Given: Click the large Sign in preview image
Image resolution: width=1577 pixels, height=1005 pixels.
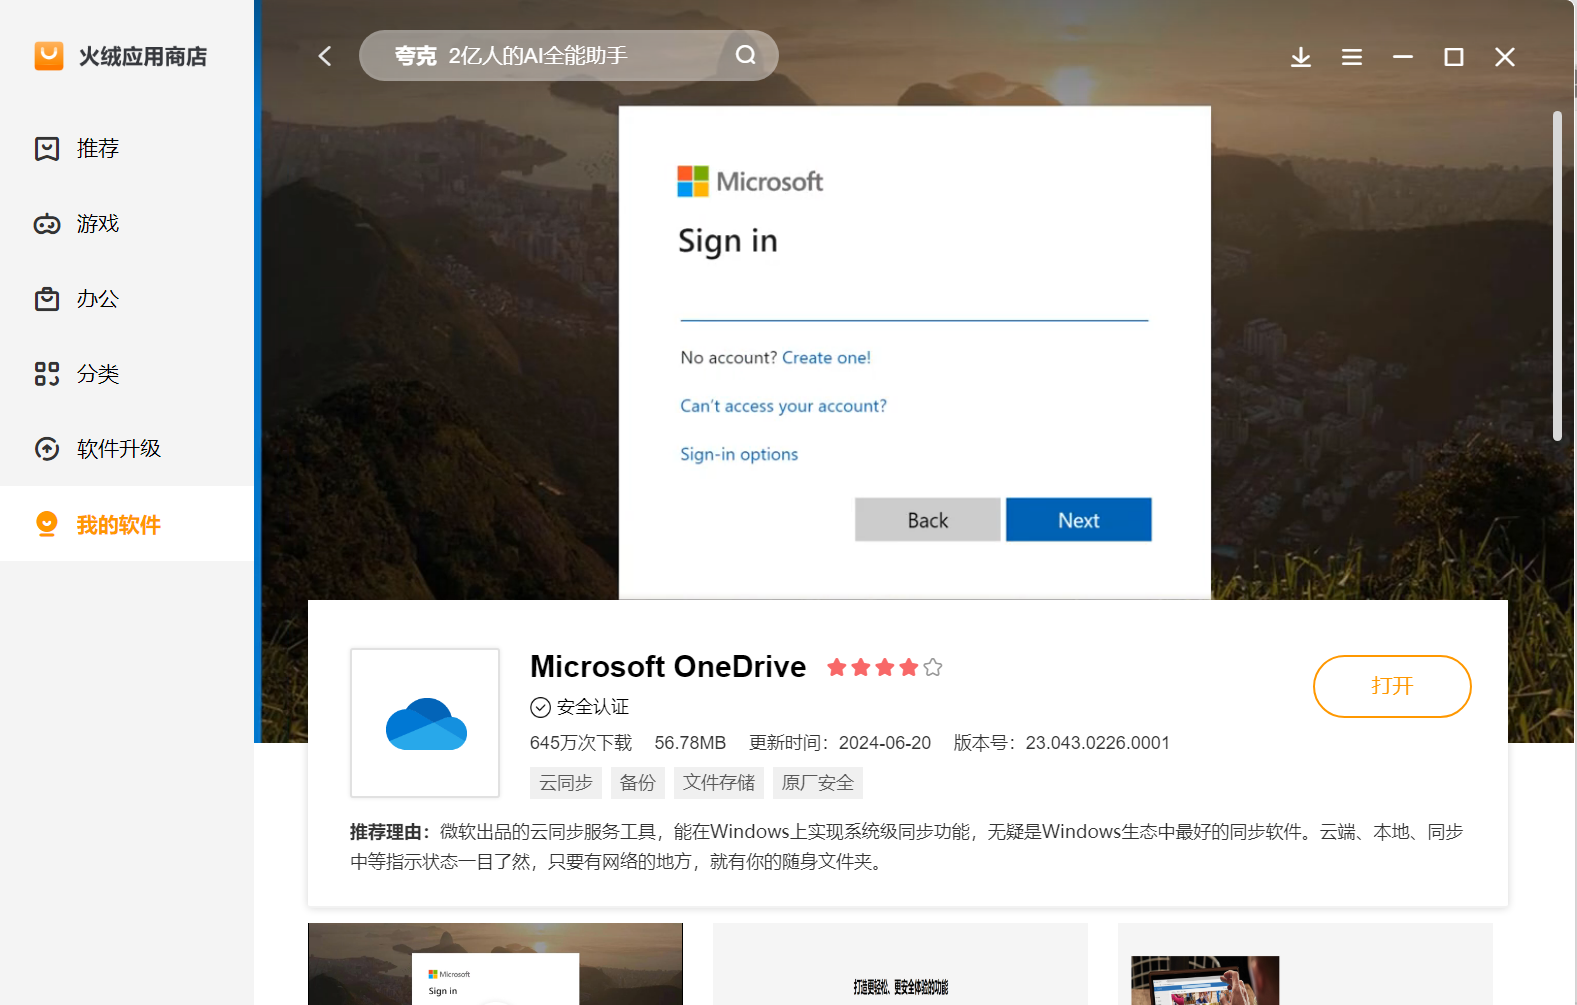Looking at the screenshot, I should [x=914, y=352].
